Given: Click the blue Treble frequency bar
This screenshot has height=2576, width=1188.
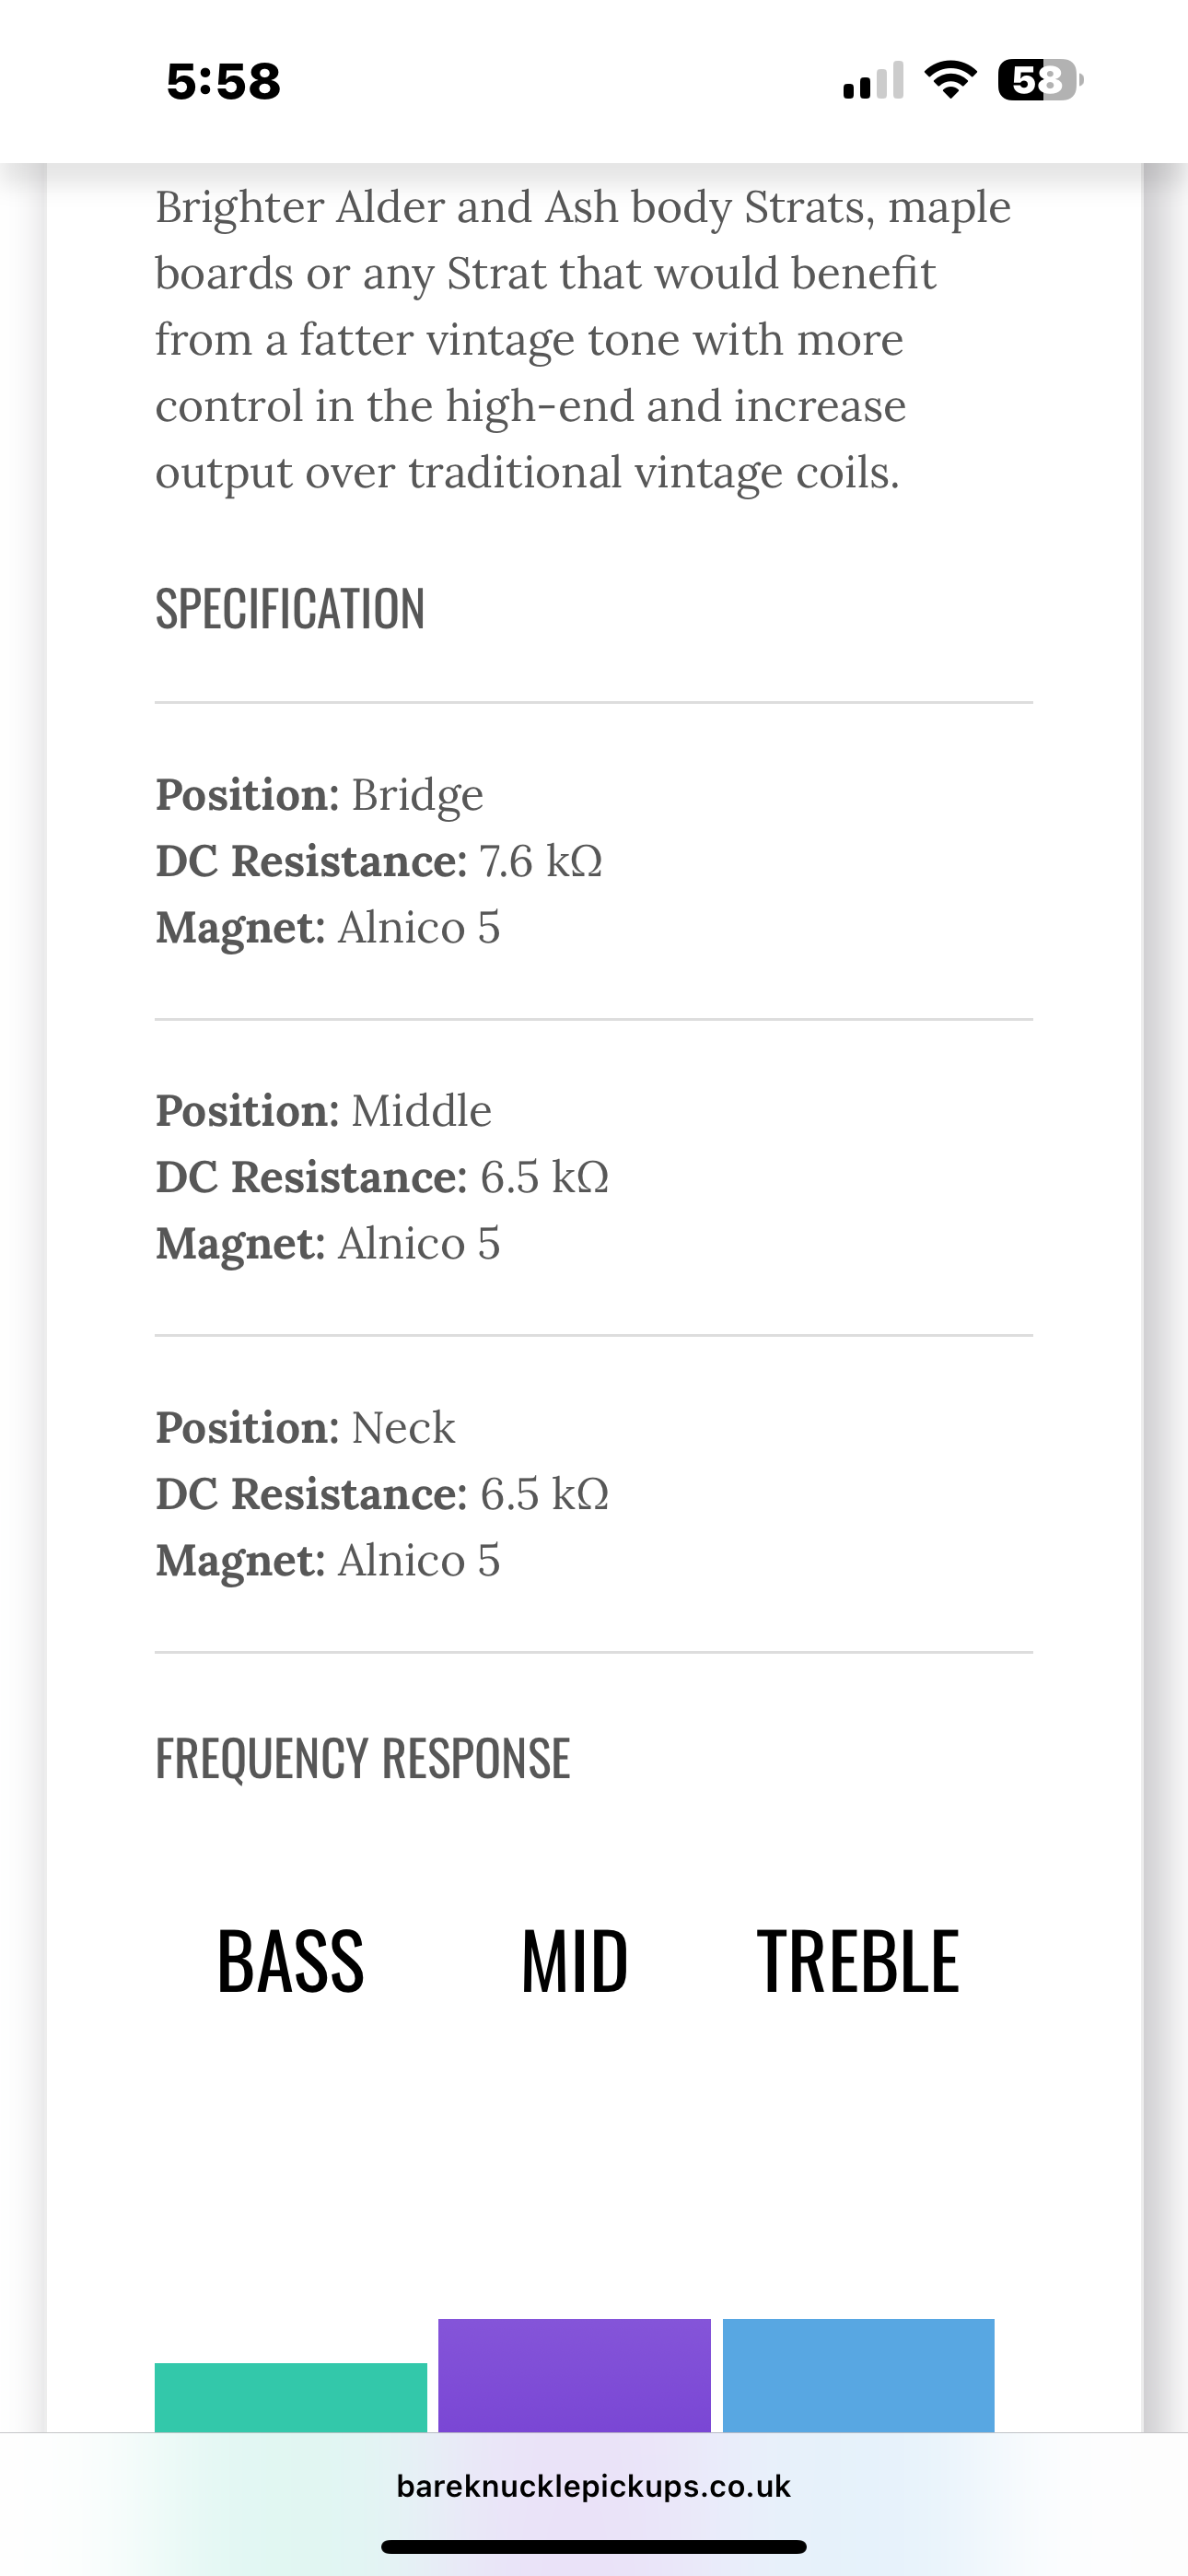Looking at the screenshot, I should click(x=858, y=2375).
